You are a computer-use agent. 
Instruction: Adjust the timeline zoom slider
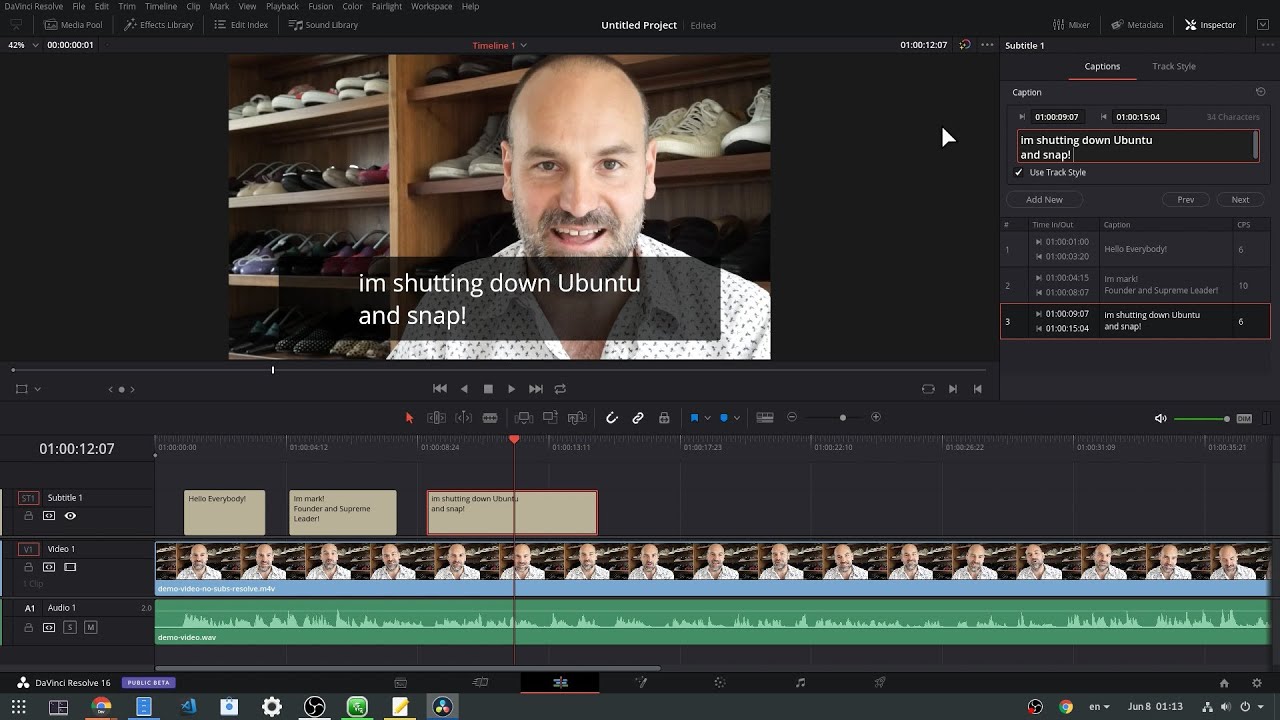pos(834,417)
